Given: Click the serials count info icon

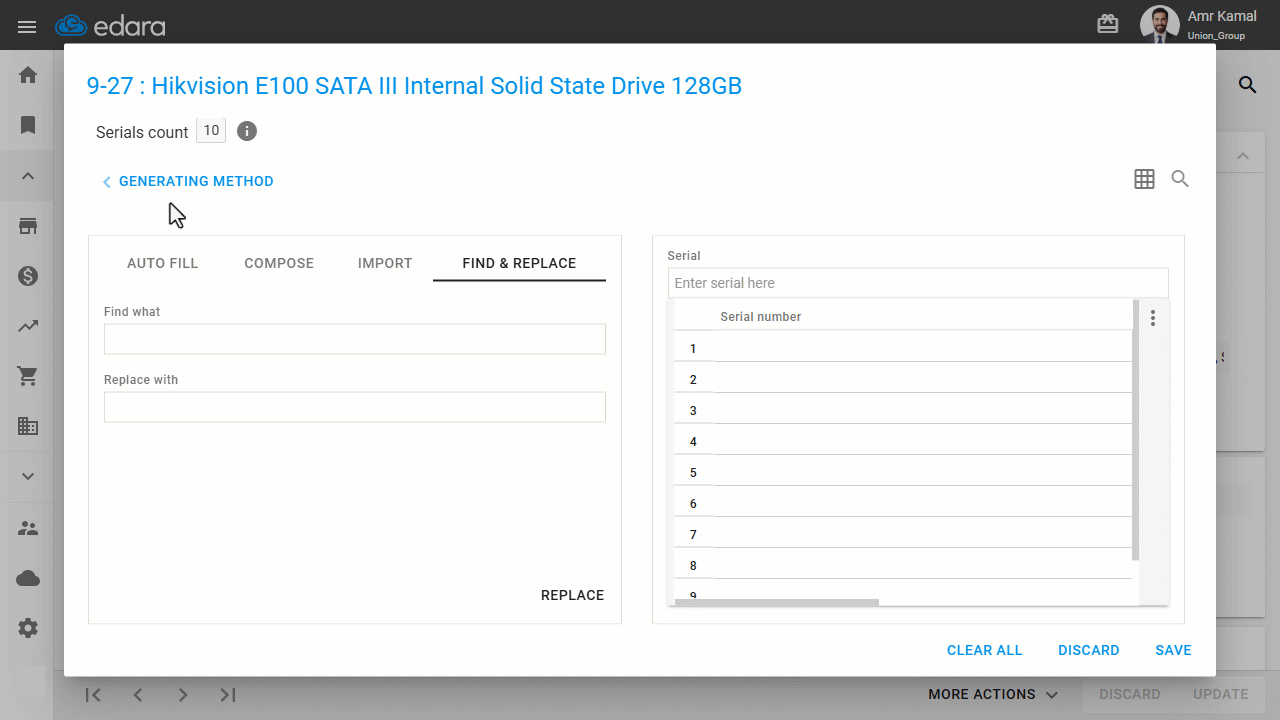Looking at the screenshot, I should tap(247, 131).
